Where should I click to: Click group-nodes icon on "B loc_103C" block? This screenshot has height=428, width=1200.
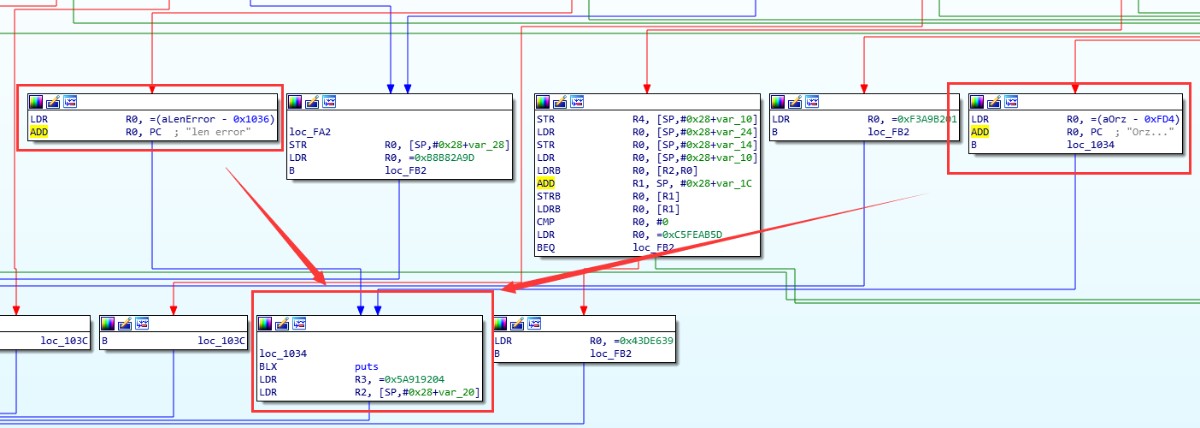(x=143, y=324)
